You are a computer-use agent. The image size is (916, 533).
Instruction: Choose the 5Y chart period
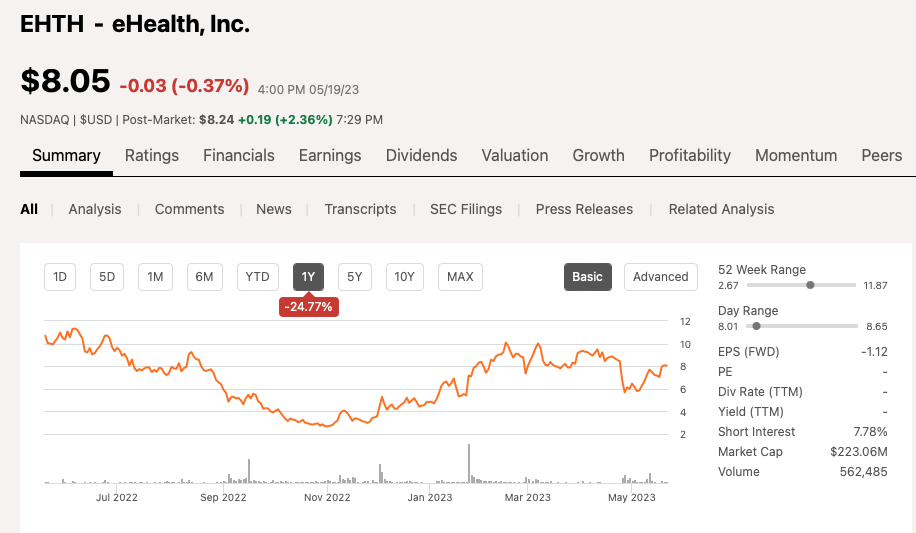[355, 277]
